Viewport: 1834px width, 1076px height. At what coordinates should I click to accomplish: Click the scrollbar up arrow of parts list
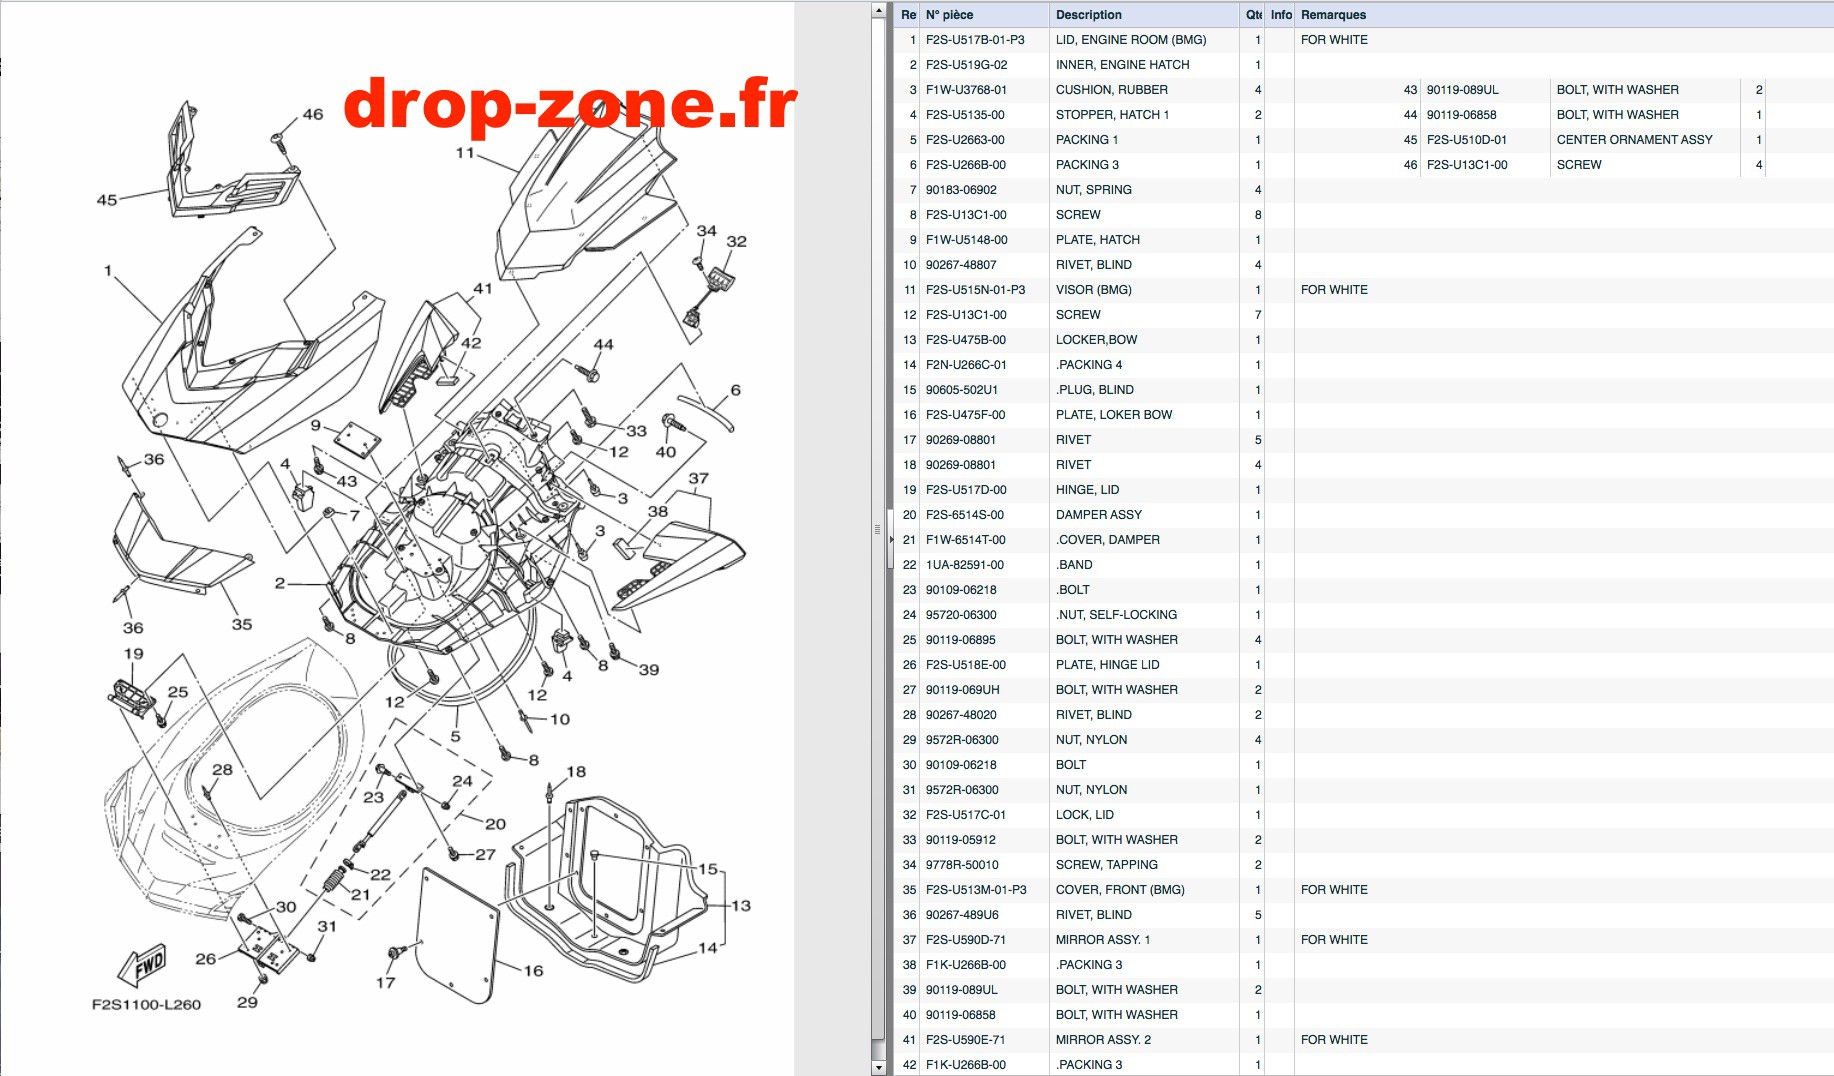(879, 11)
